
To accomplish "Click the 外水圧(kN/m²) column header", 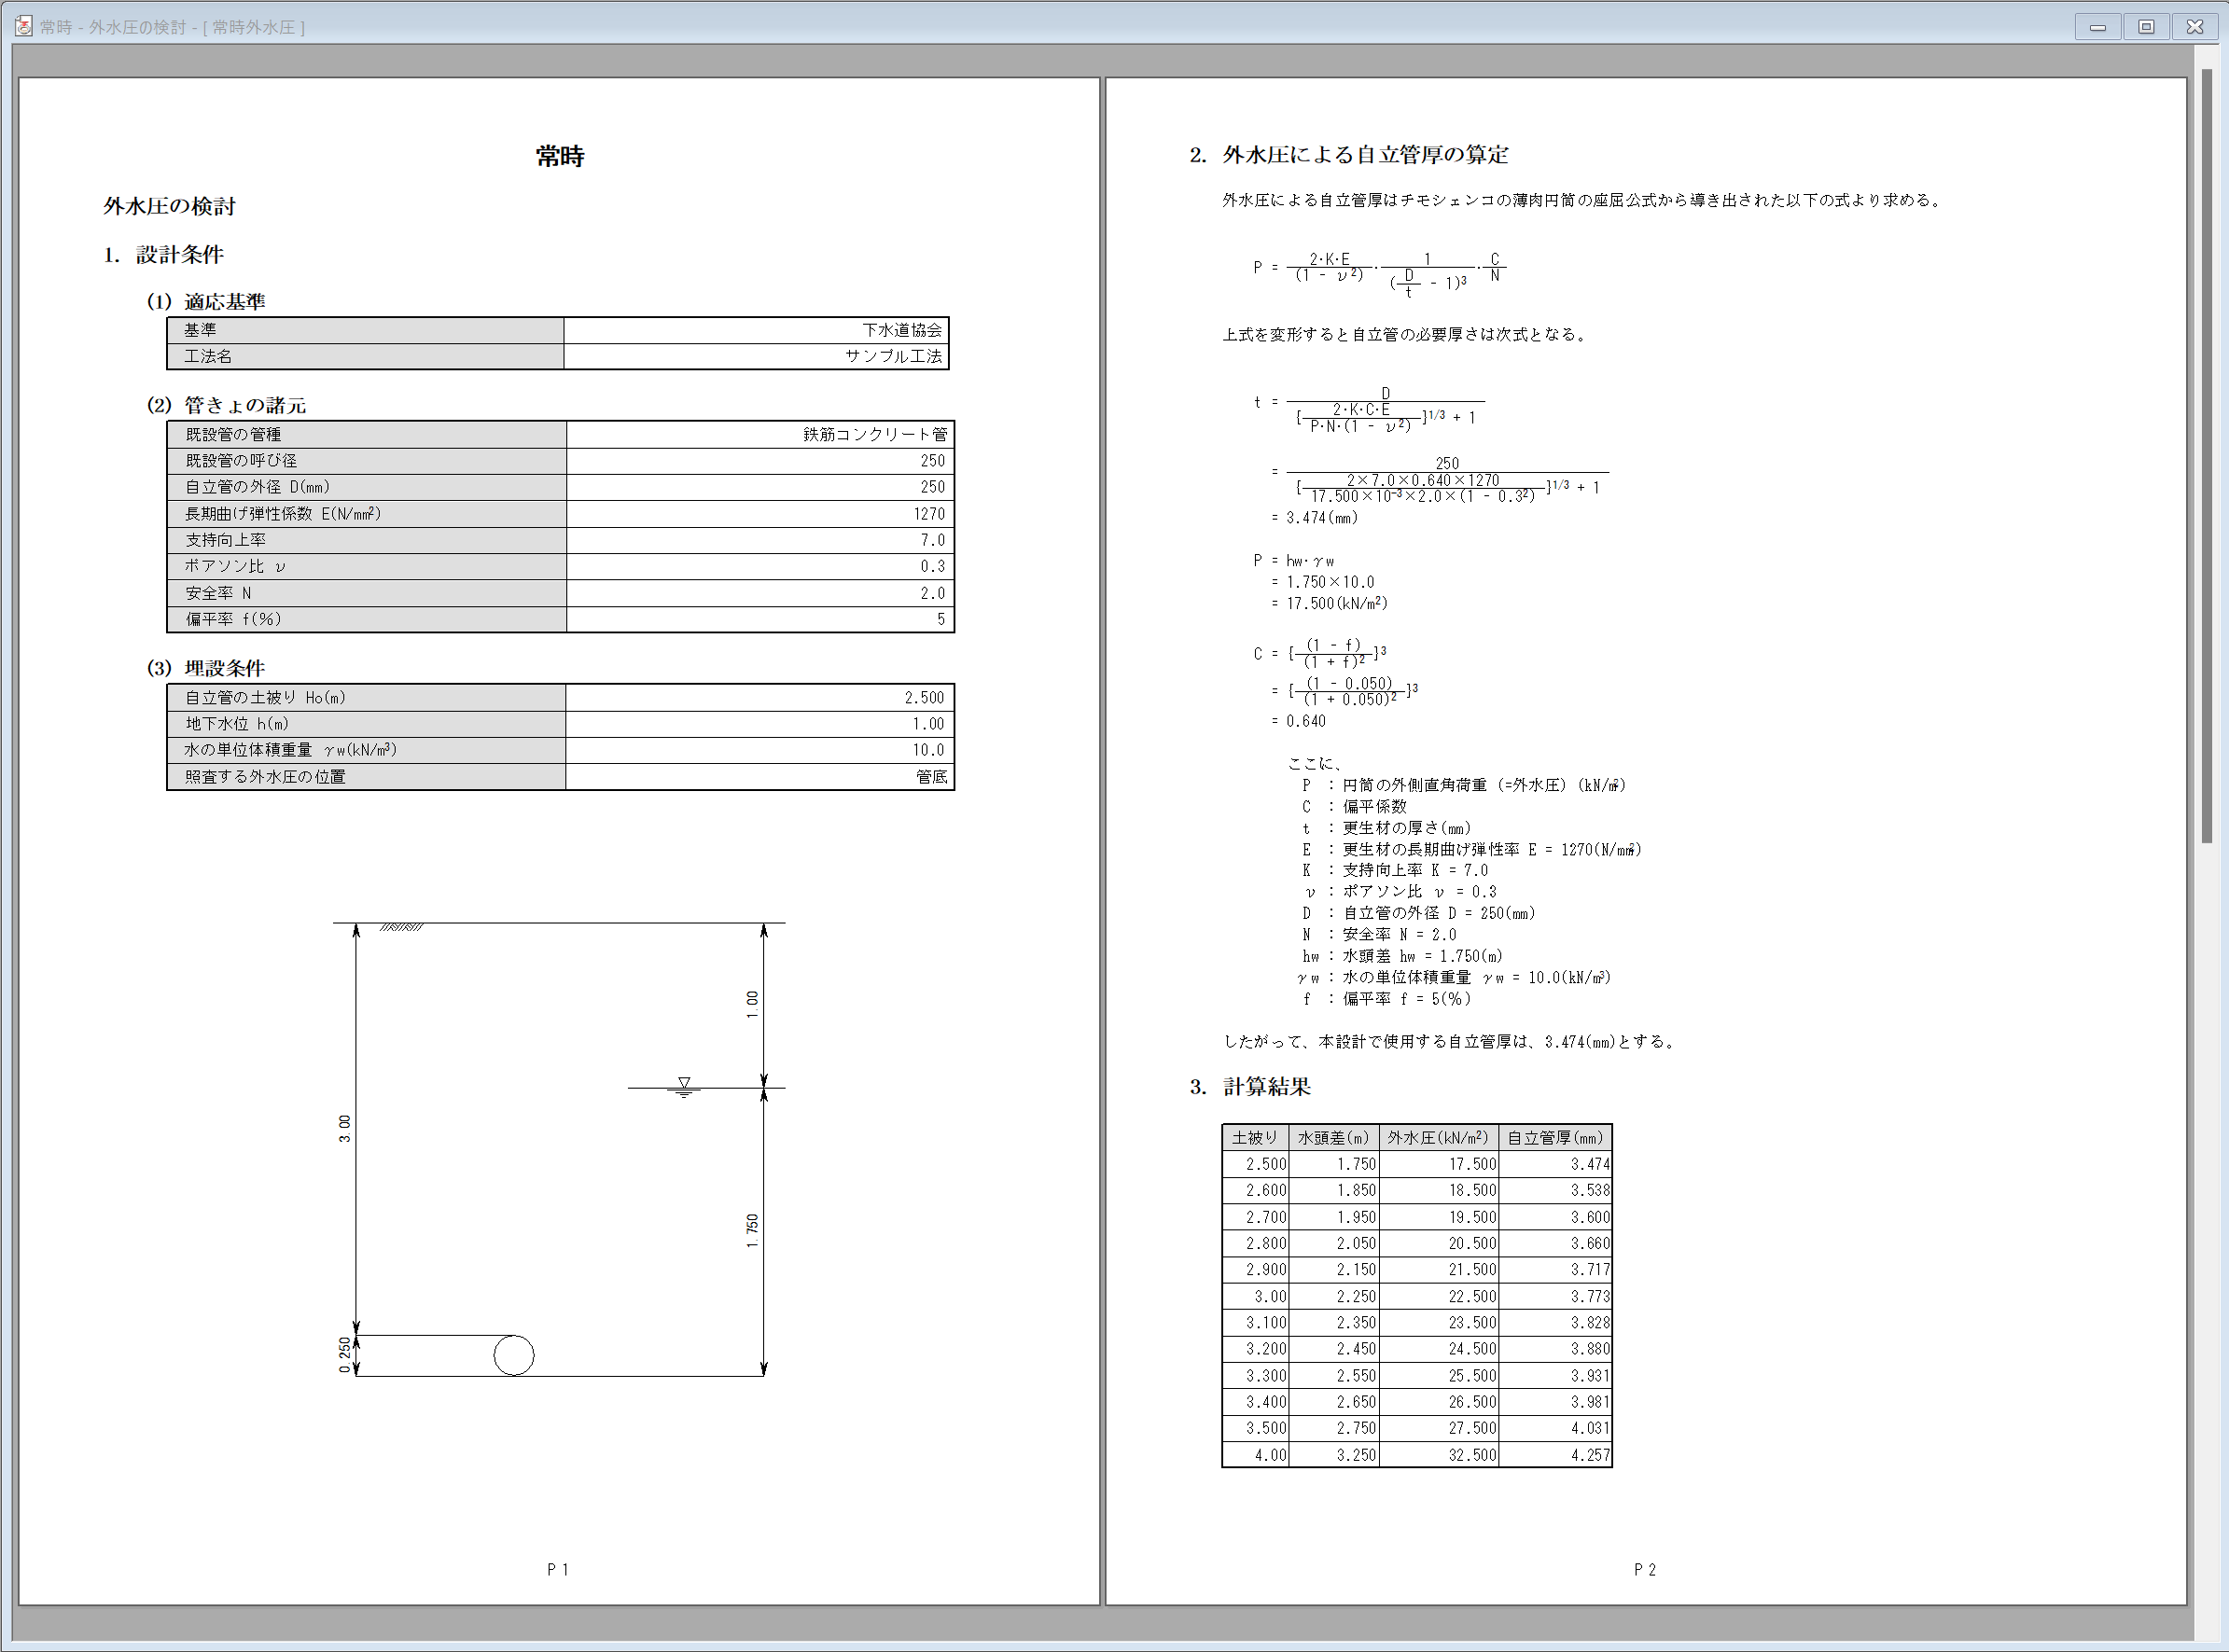I will coord(1439,1138).
